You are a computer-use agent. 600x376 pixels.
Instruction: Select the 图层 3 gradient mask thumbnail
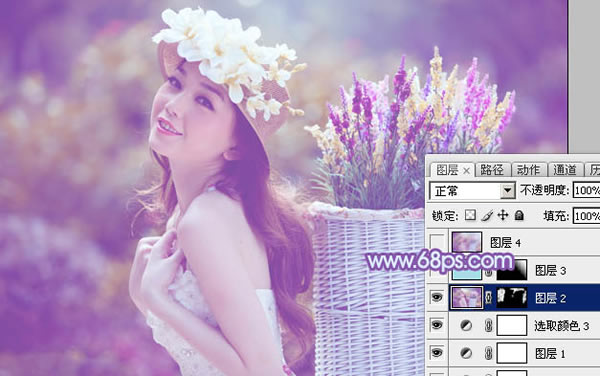[512, 269]
